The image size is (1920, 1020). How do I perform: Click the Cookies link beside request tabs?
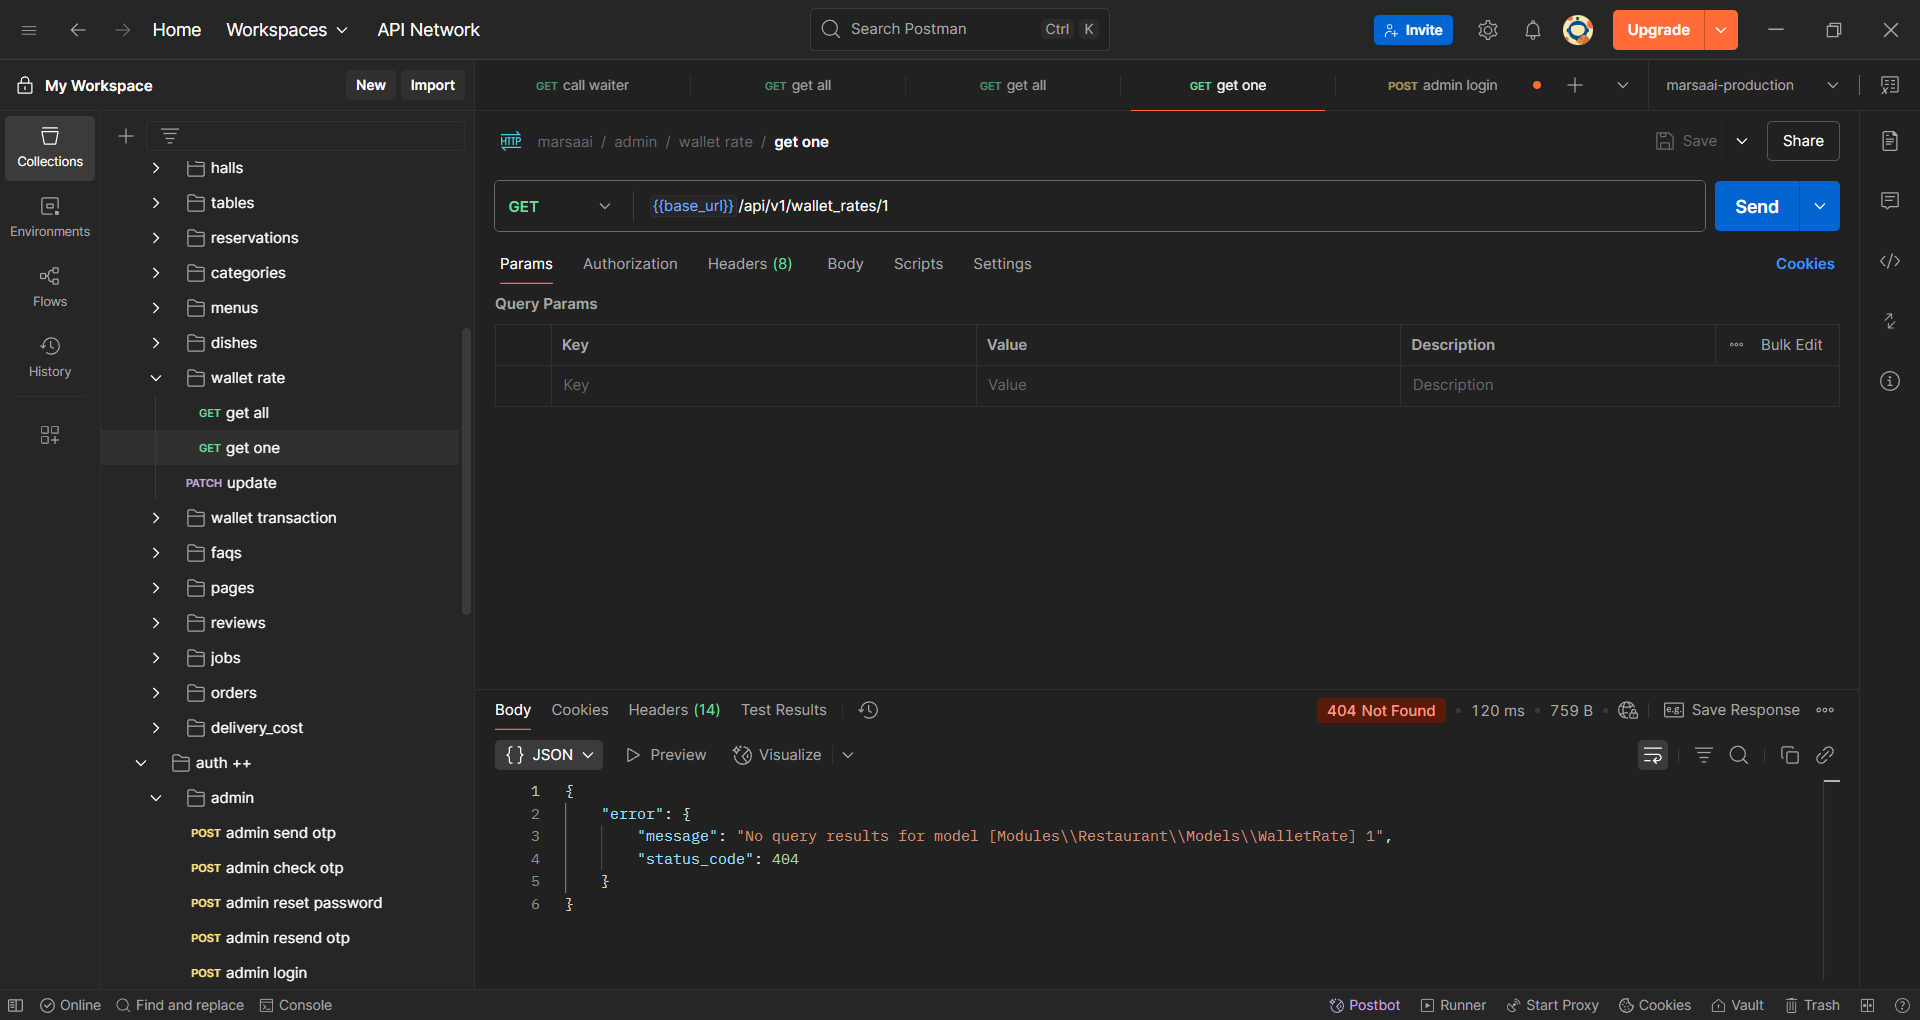point(1805,264)
